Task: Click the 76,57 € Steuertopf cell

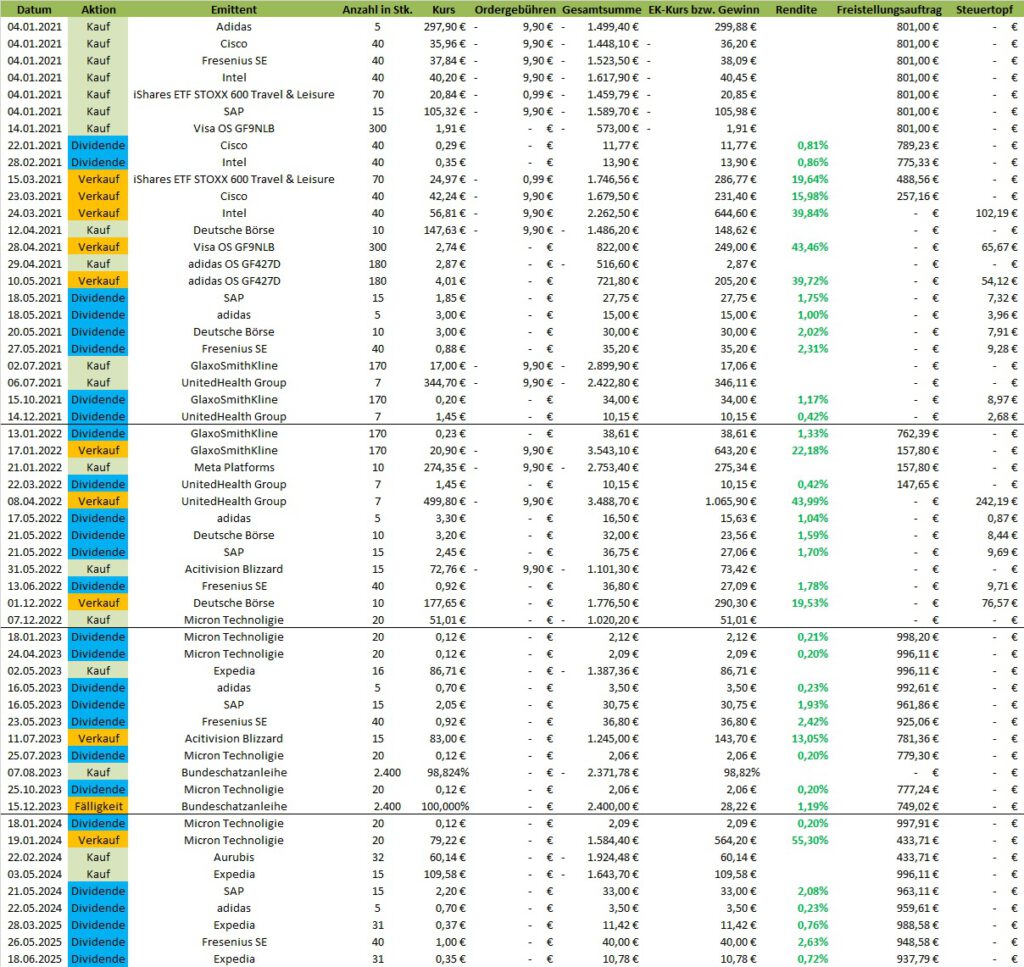Action: pos(999,604)
